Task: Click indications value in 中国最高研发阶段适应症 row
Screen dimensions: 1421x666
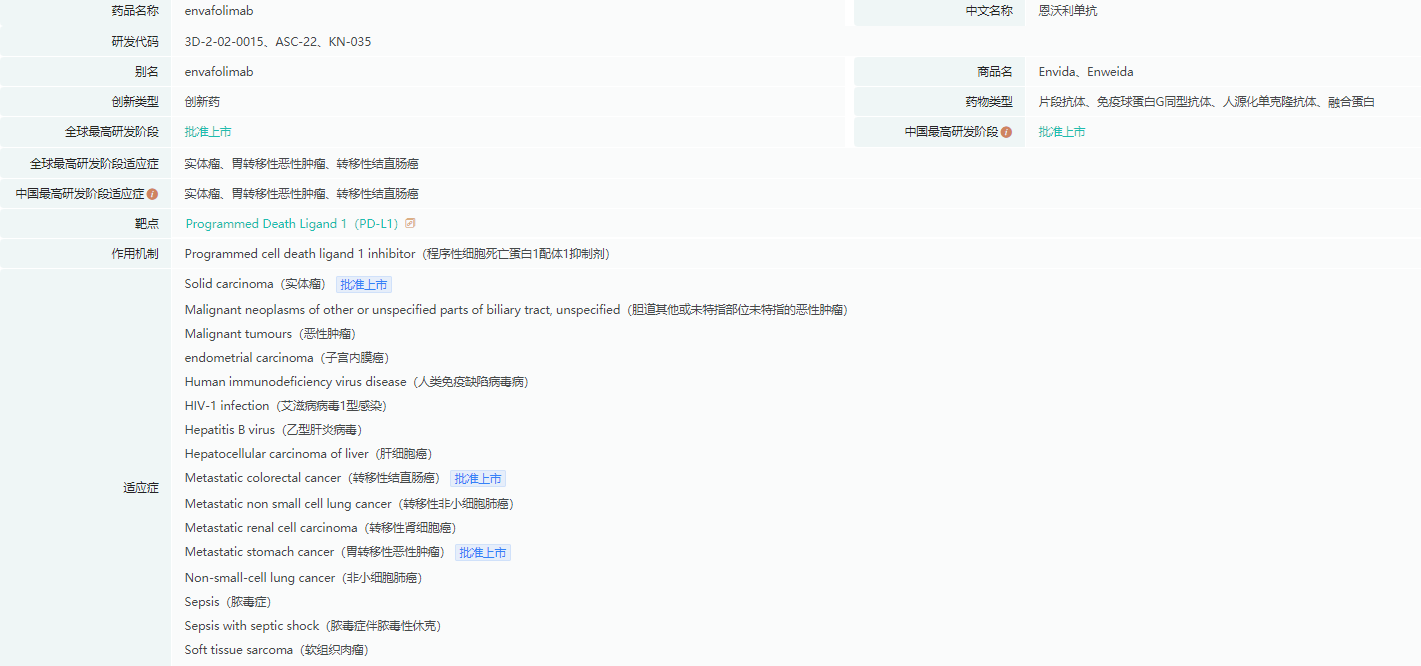Action: (x=302, y=194)
